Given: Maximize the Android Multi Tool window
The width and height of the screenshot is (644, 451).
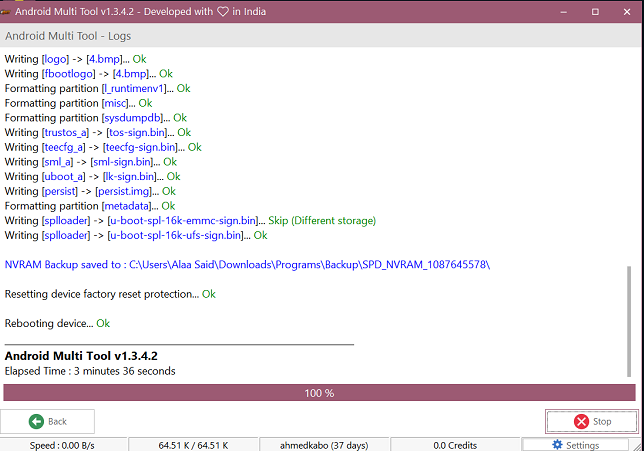Looking at the screenshot, I should [595, 11].
